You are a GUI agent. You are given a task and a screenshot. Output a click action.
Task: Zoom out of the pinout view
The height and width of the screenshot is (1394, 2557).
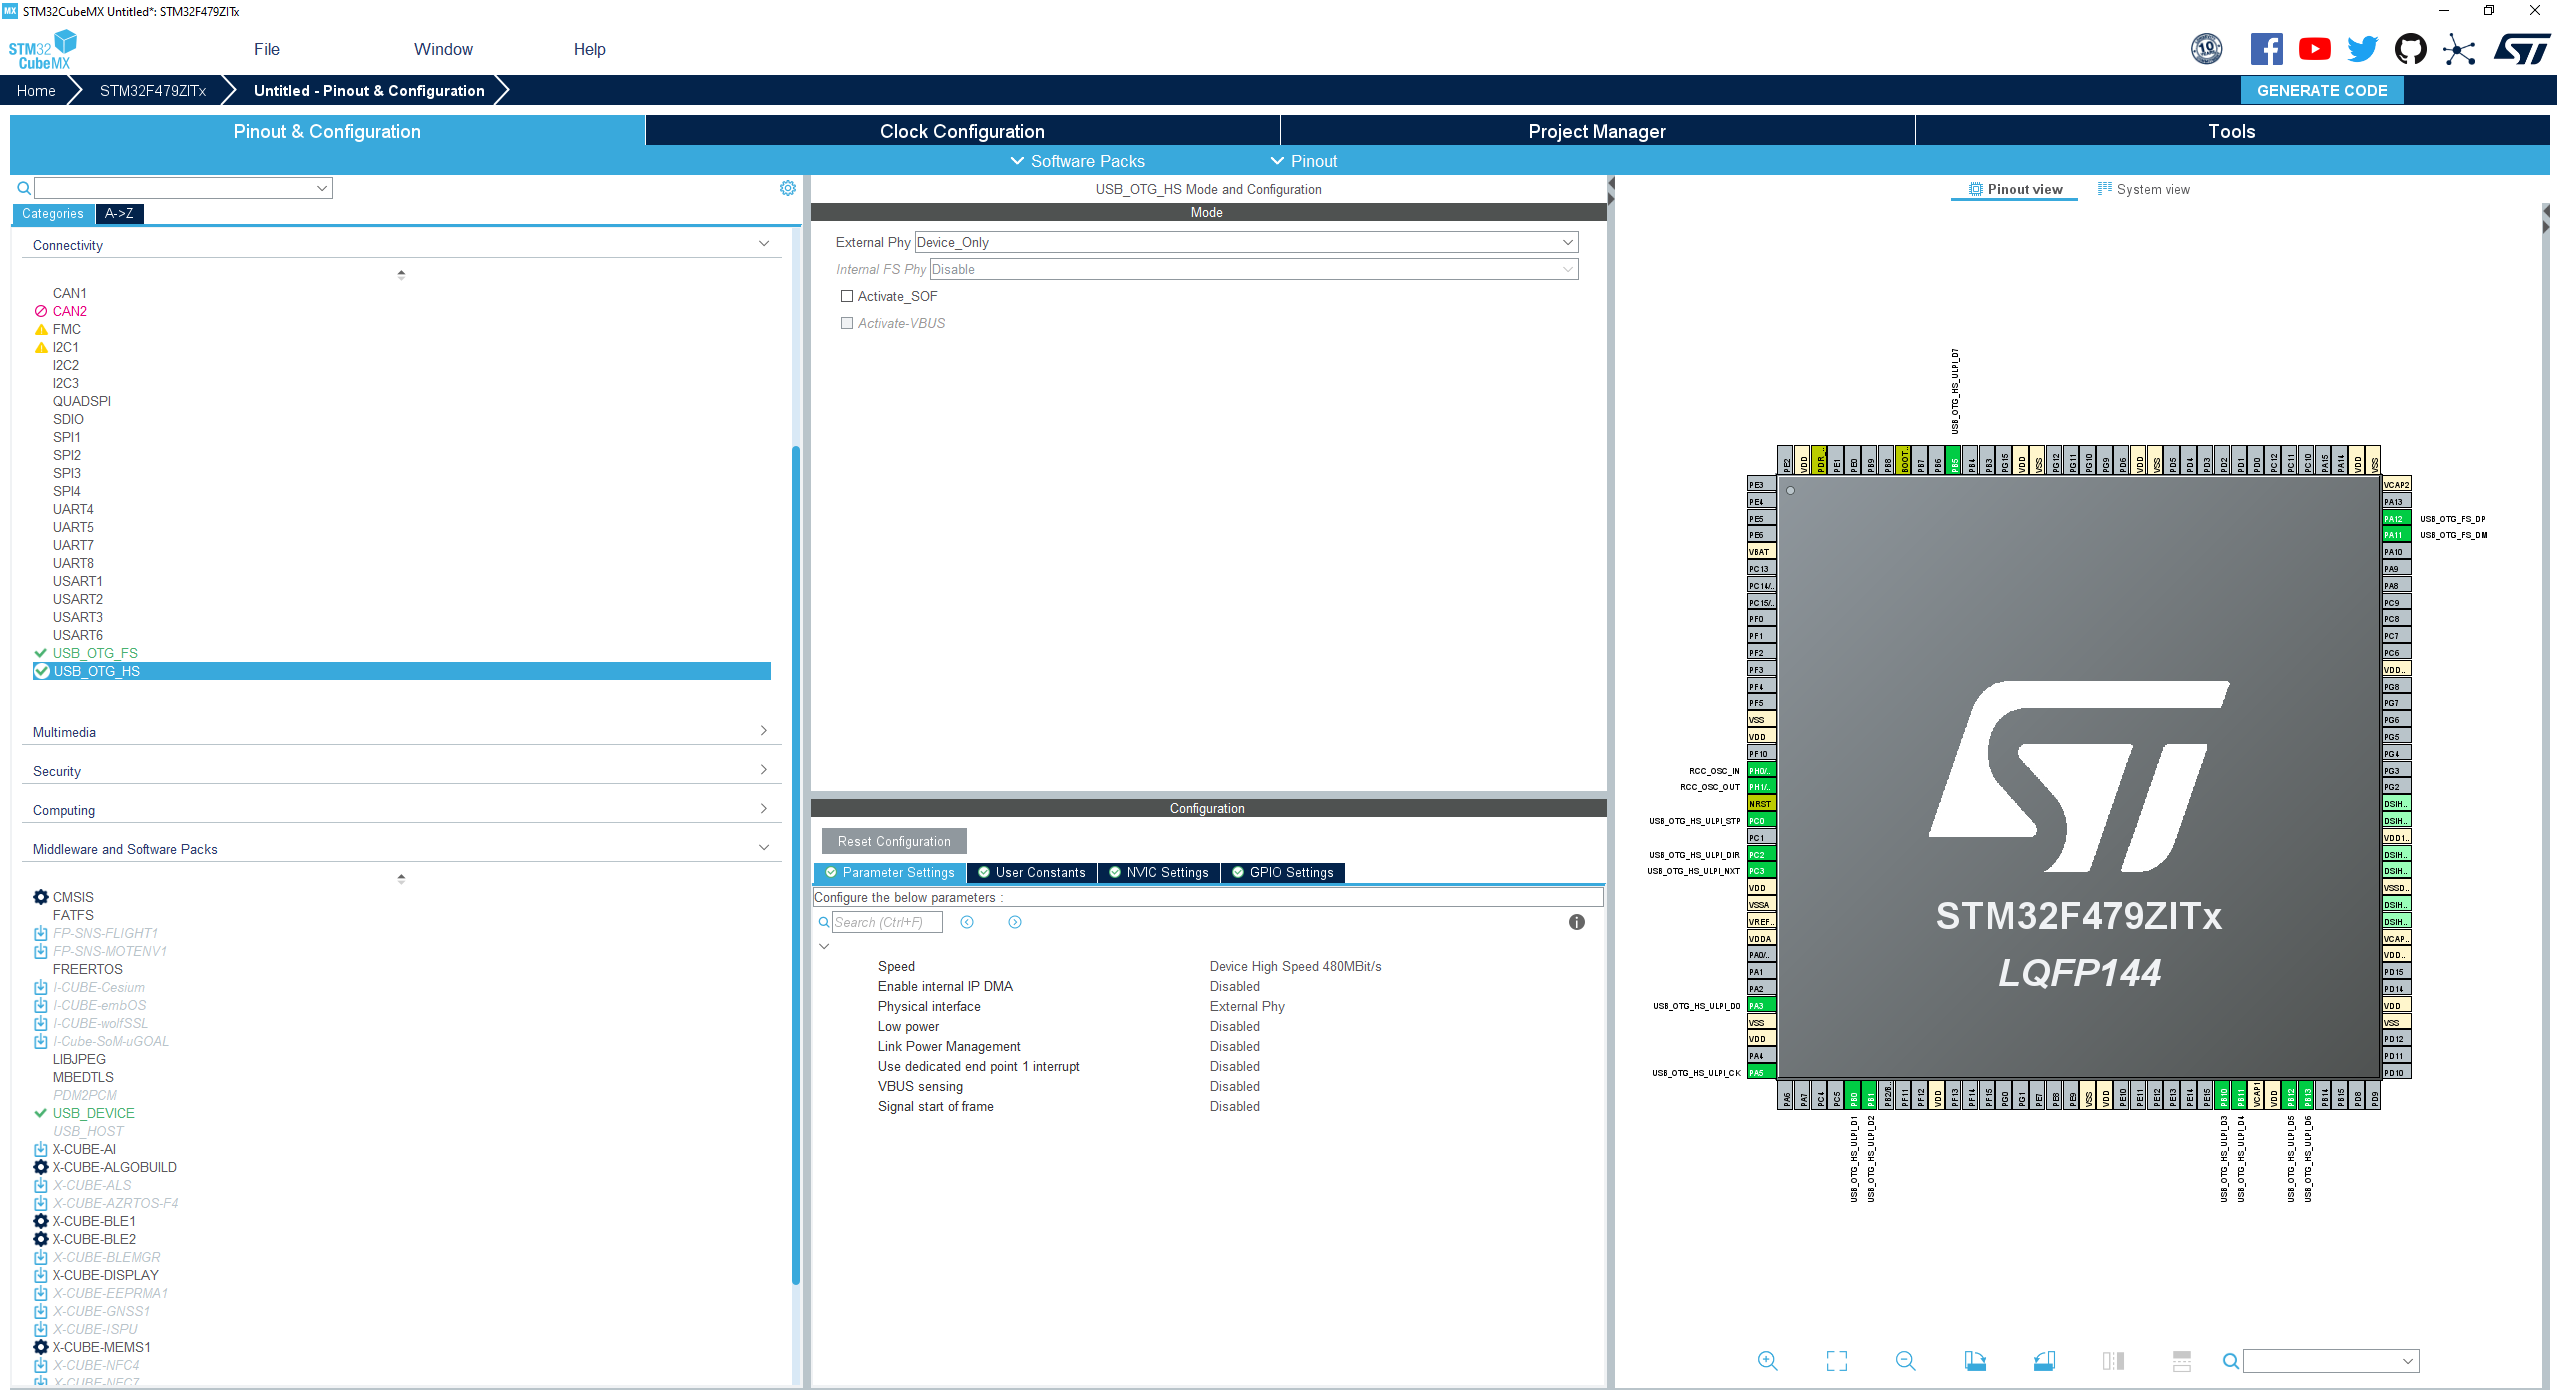(1906, 1361)
